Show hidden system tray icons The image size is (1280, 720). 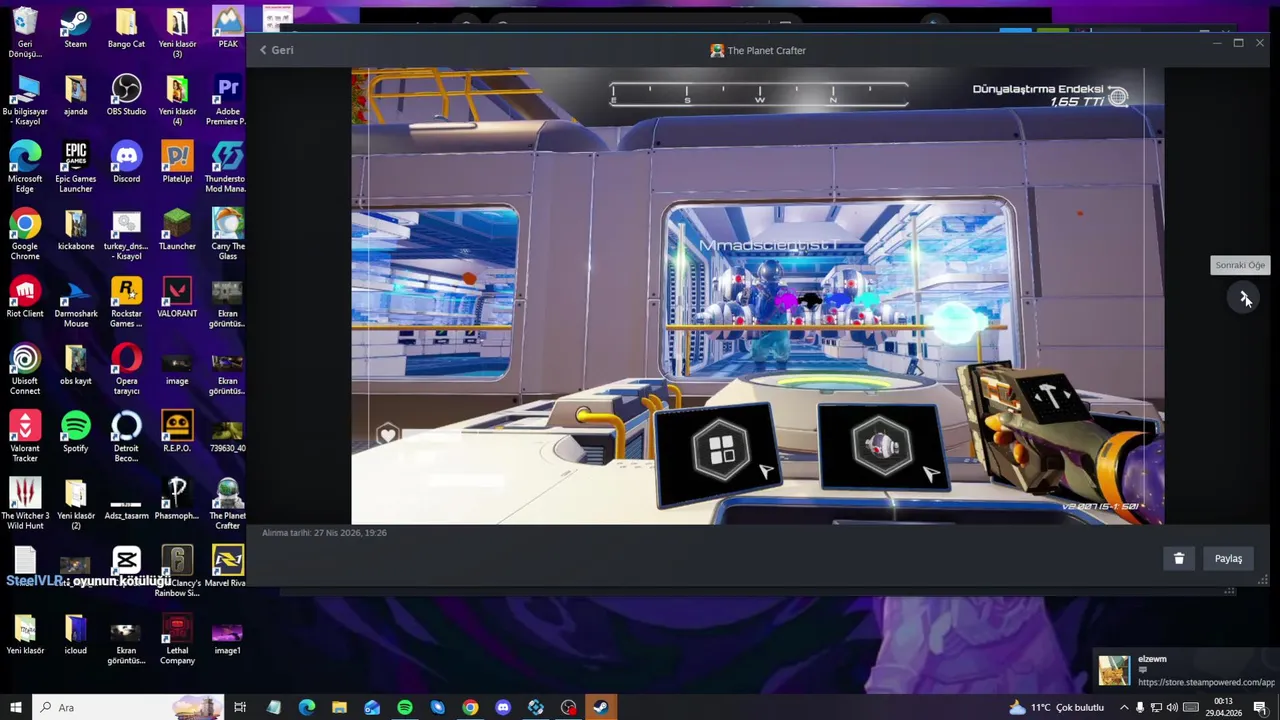1124,707
